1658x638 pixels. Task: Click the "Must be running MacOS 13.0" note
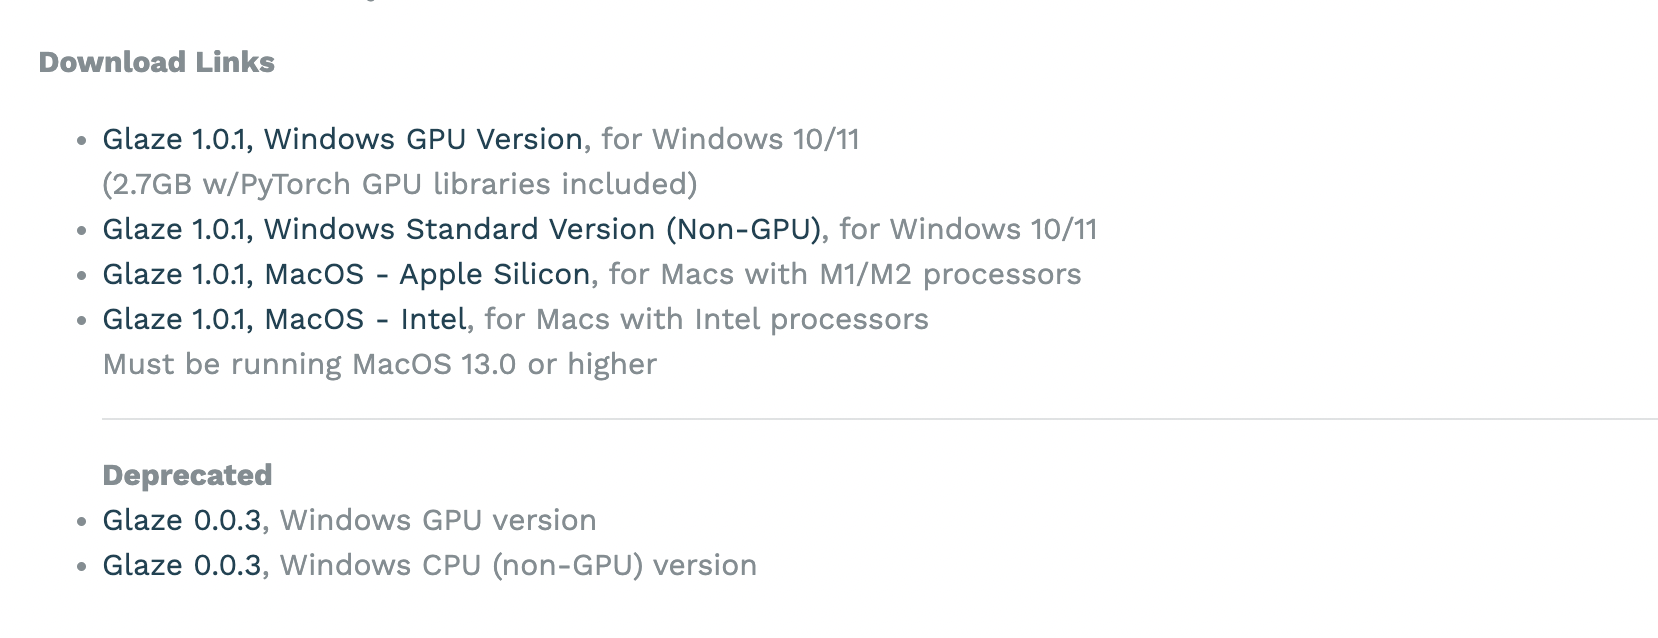380,364
